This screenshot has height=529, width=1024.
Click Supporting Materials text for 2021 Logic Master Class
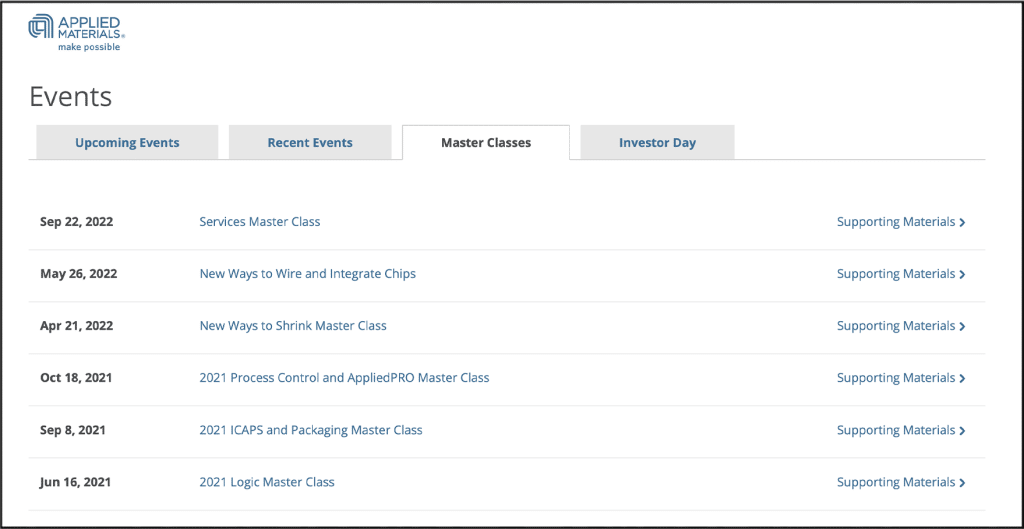pyautogui.click(x=895, y=482)
